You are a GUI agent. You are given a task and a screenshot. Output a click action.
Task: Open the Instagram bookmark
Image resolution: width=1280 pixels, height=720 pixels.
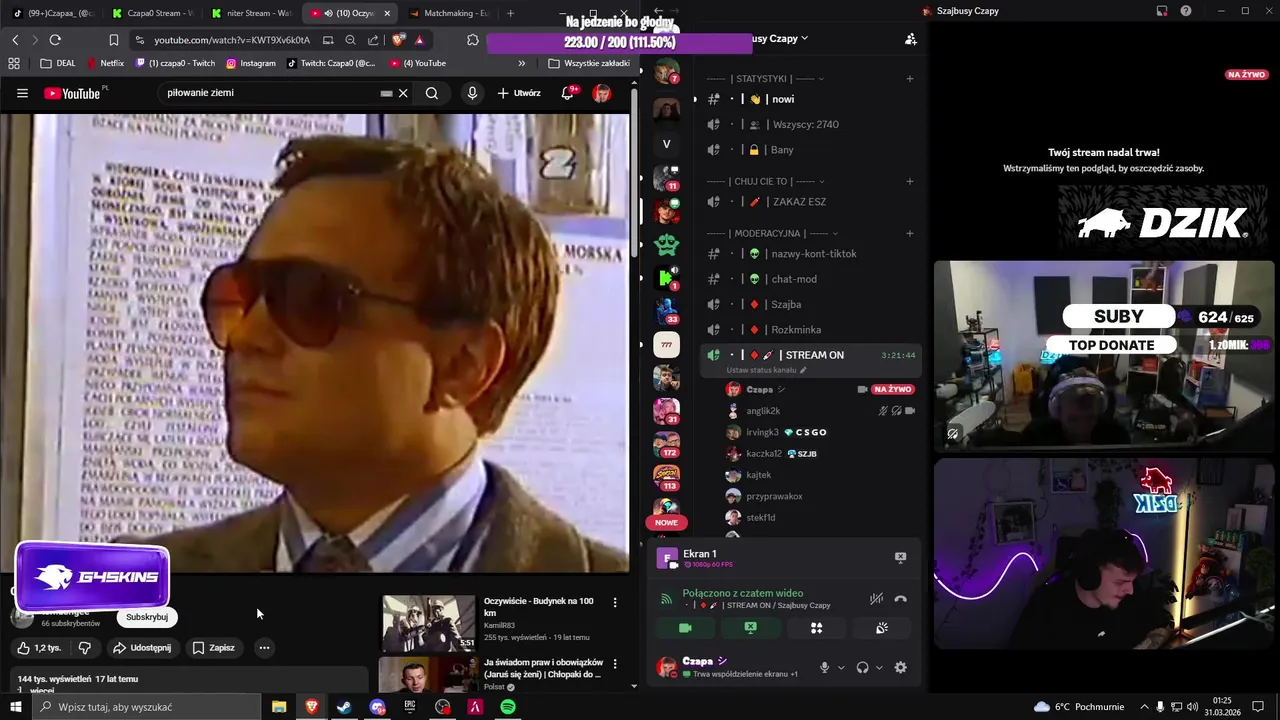pyautogui.click(x=250, y=63)
